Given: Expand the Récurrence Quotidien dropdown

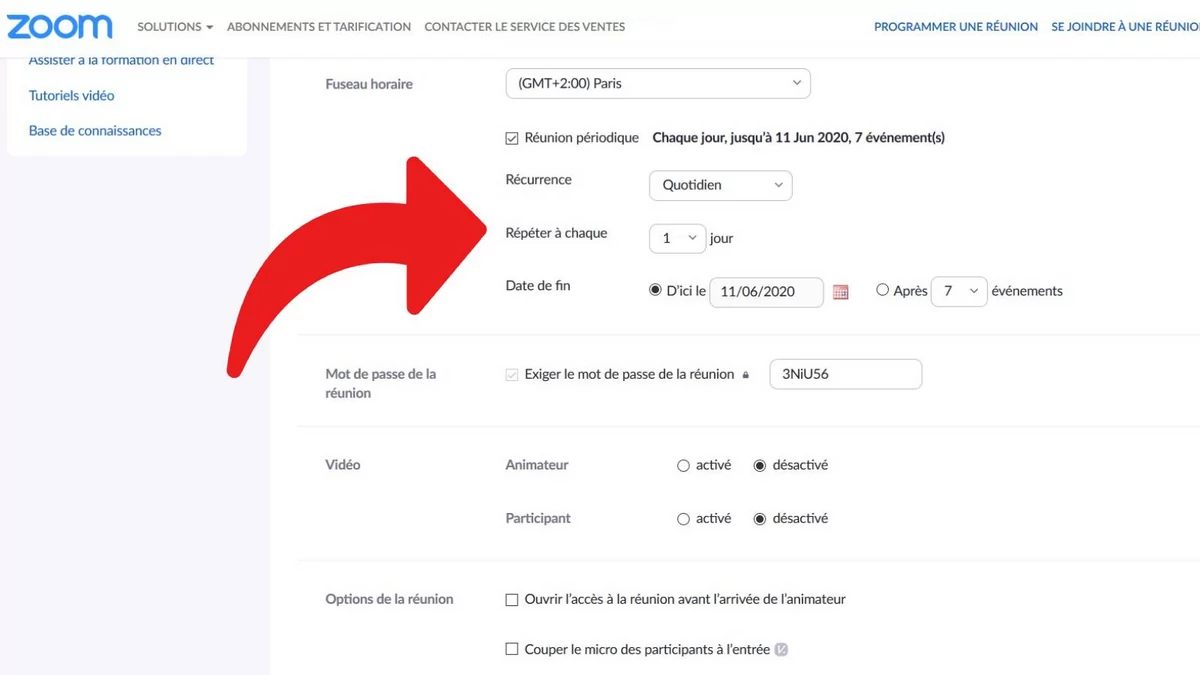Looking at the screenshot, I should pos(721,185).
